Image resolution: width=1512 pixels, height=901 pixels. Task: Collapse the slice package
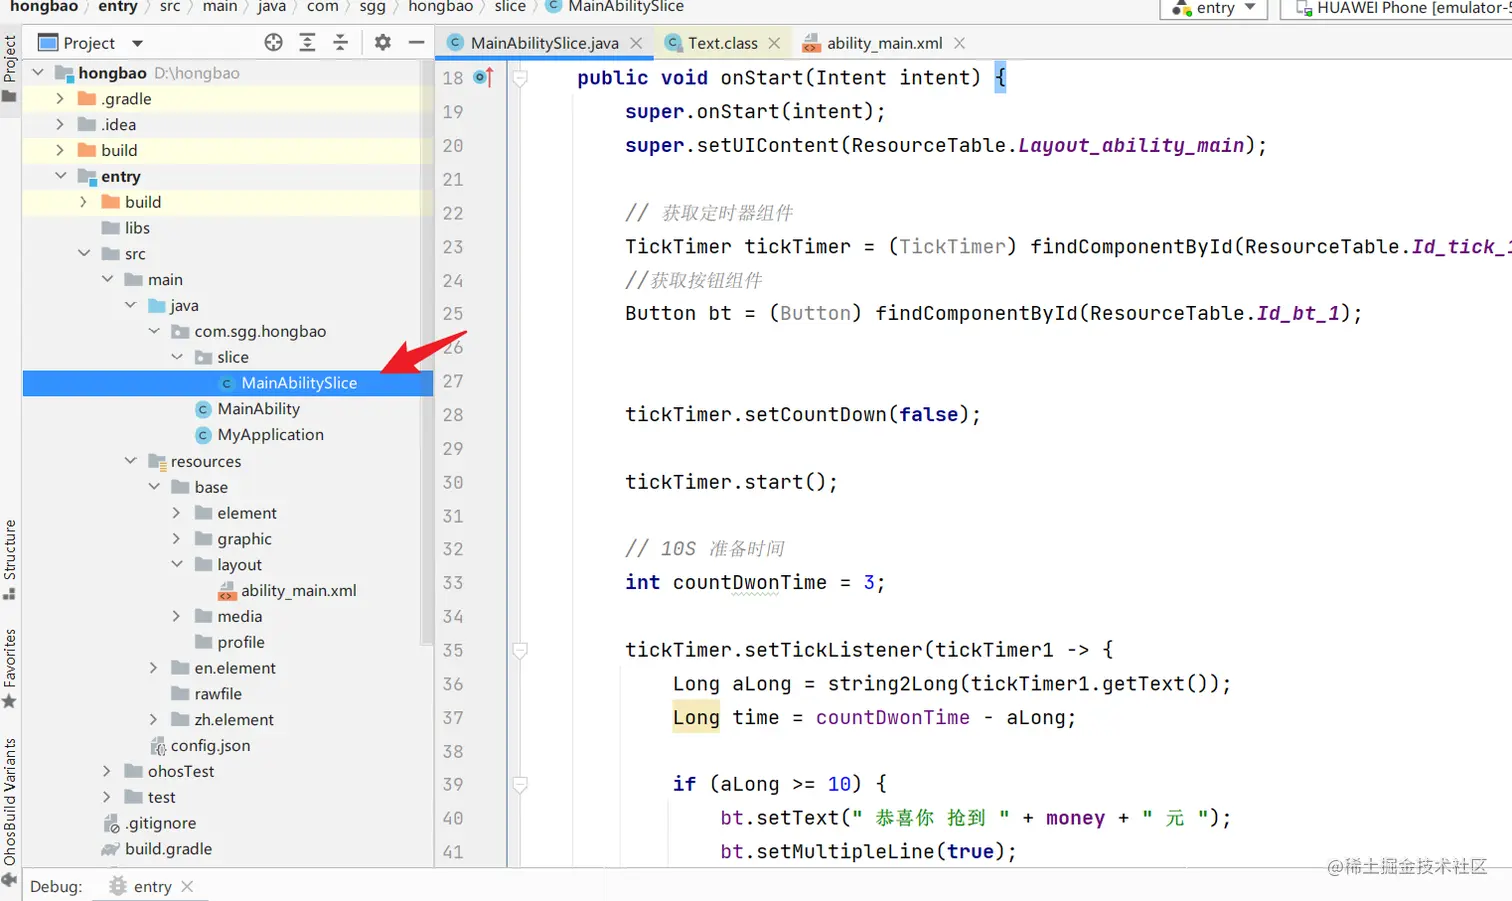[x=177, y=357]
